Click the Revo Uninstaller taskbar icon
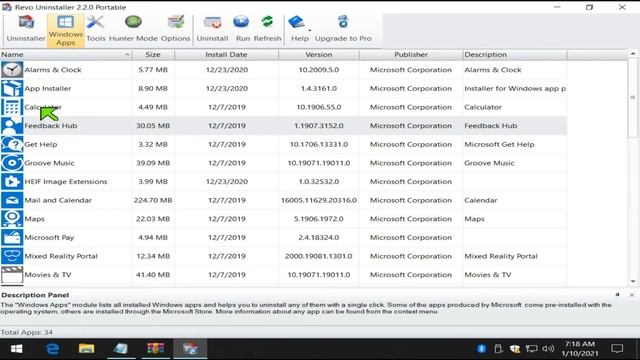 (190, 349)
